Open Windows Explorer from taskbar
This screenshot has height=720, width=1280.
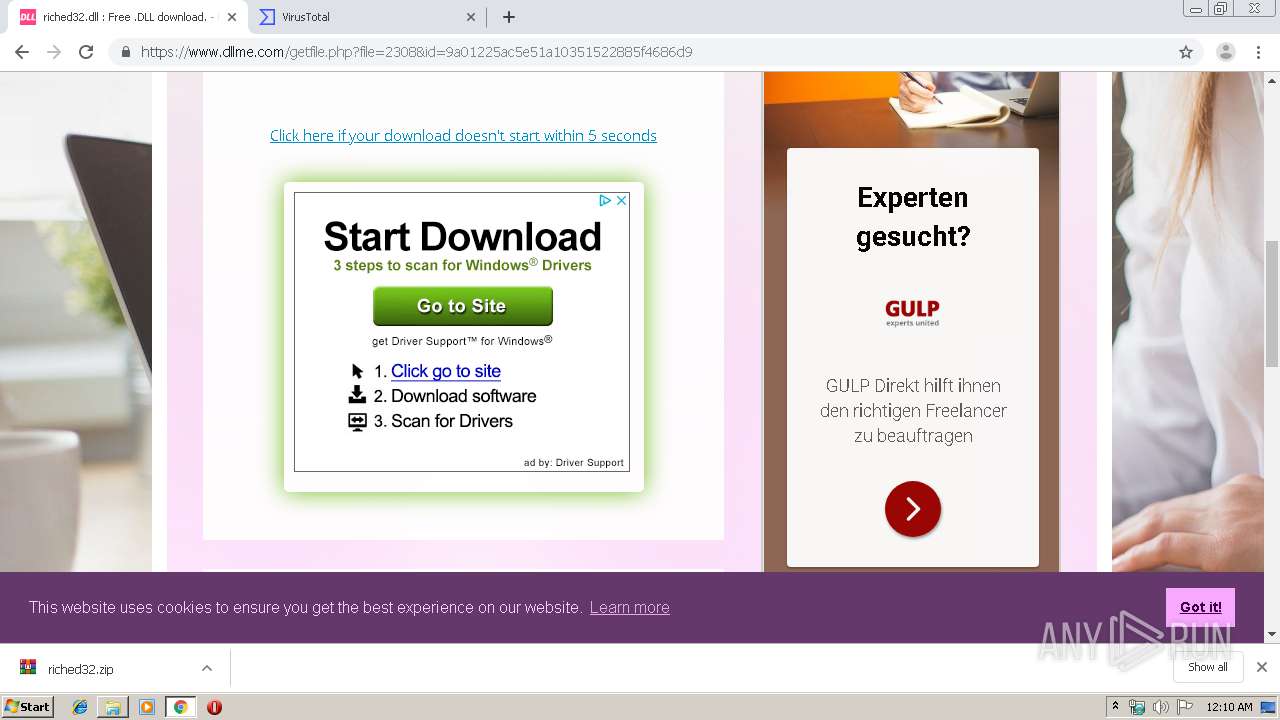tap(113, 707)
